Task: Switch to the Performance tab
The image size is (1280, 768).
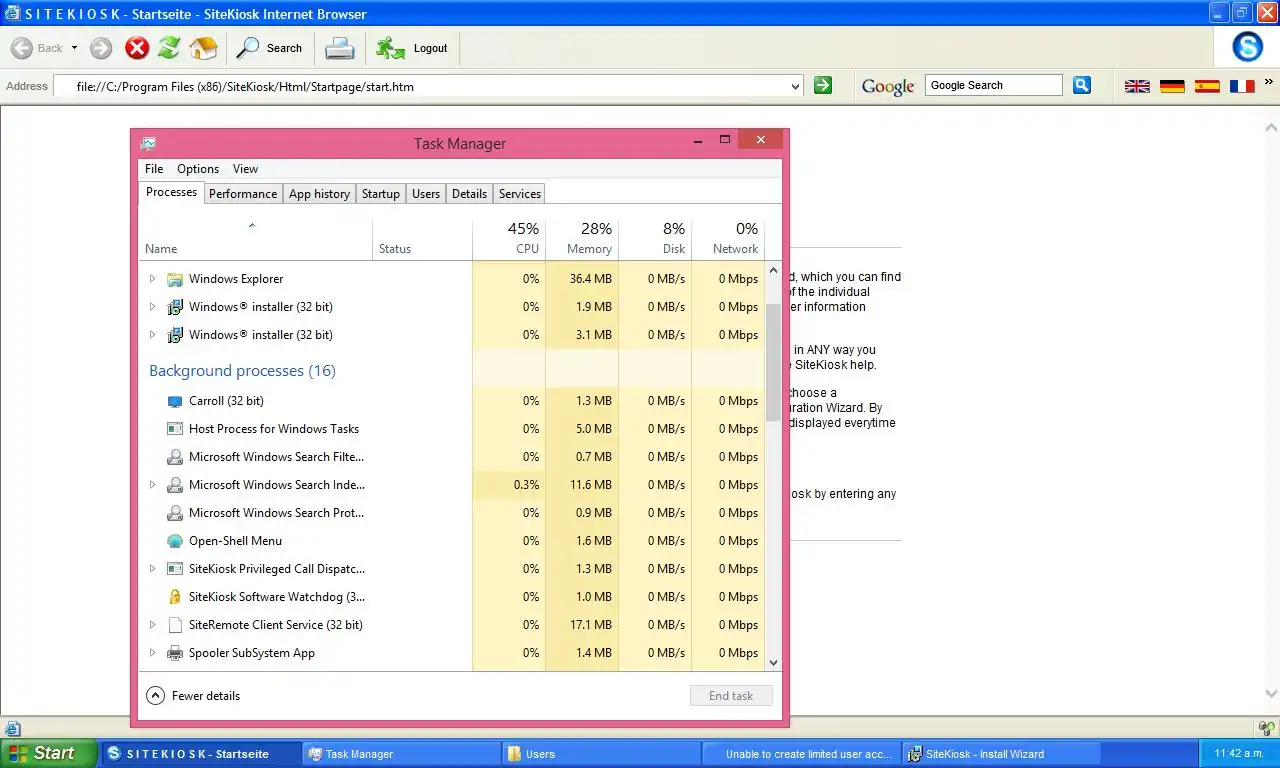Action: pyautogui.click(x=243, y=194)
